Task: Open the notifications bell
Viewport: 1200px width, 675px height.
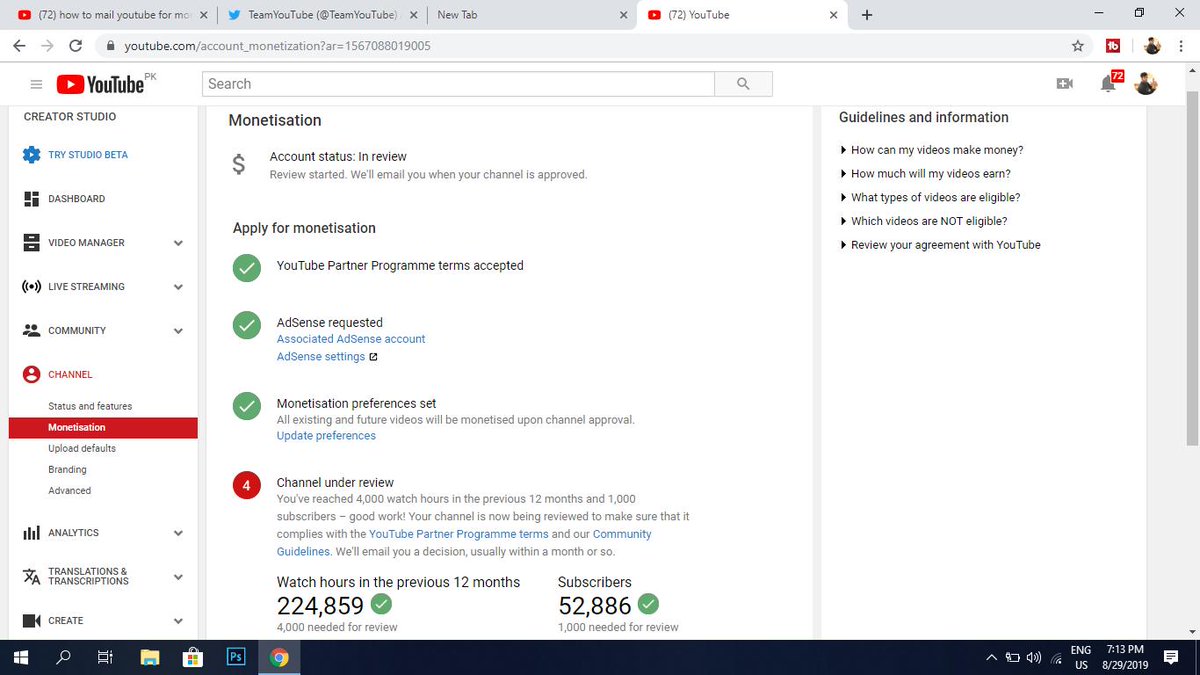Action: tap(1108, 84)
